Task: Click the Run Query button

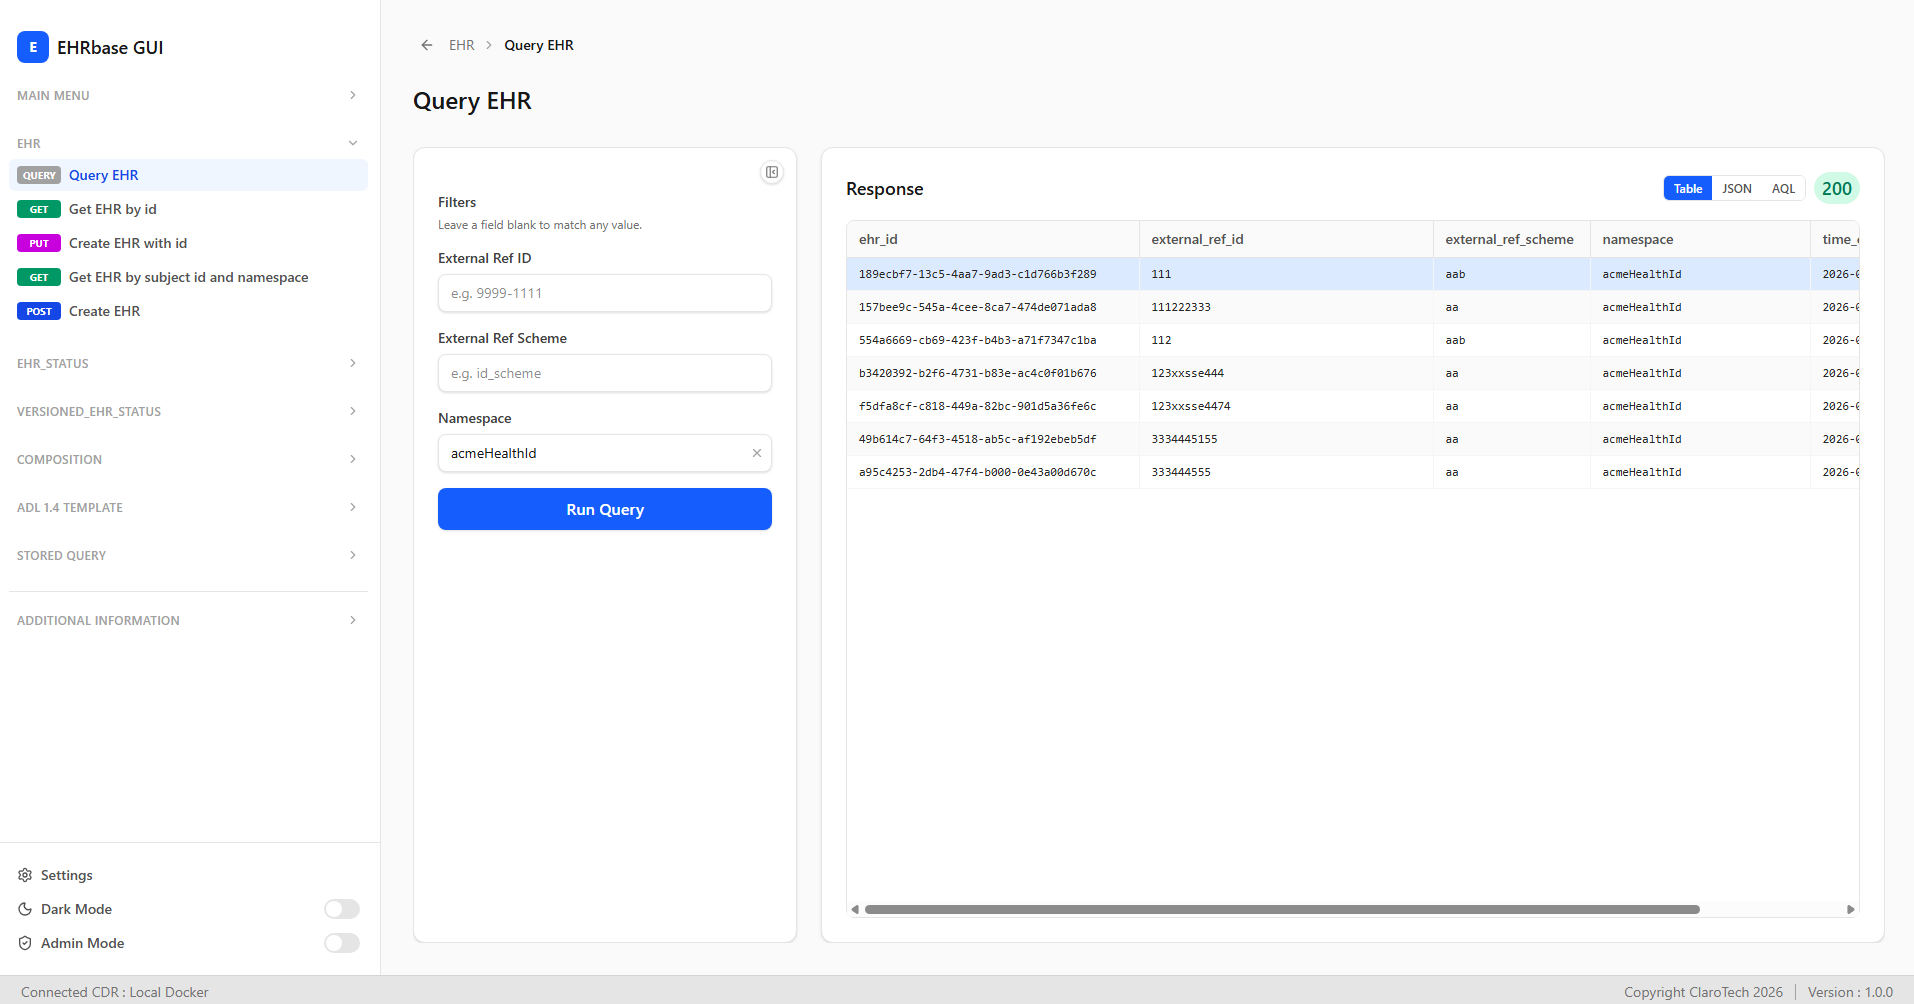Action: point(605,509)
